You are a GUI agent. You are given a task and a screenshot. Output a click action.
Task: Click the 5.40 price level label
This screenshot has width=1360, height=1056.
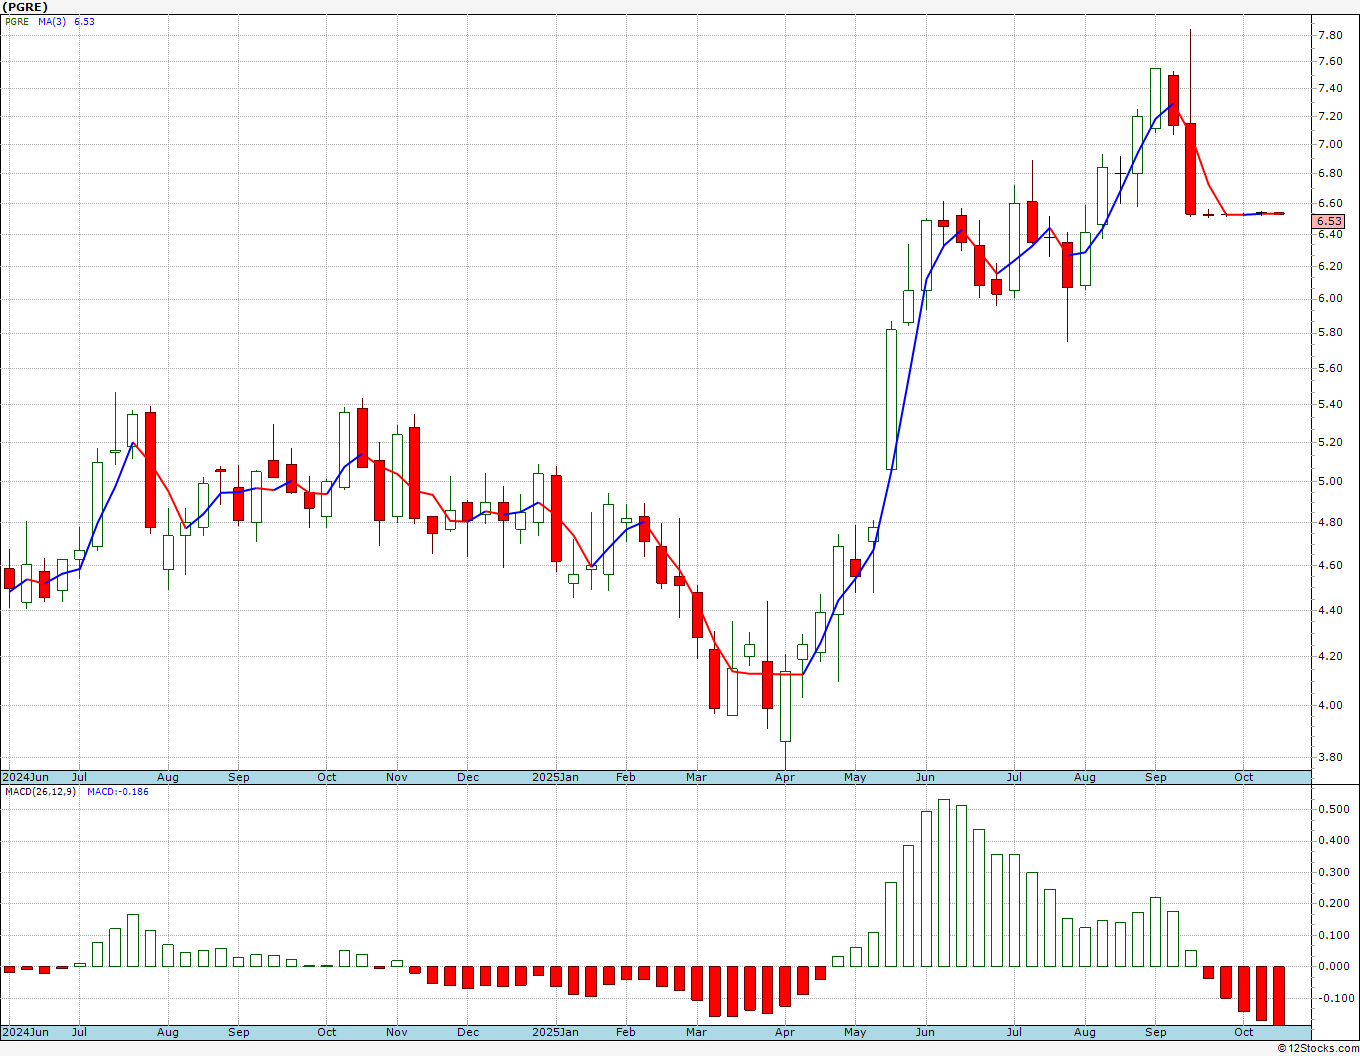click(x=1330, y=404)
